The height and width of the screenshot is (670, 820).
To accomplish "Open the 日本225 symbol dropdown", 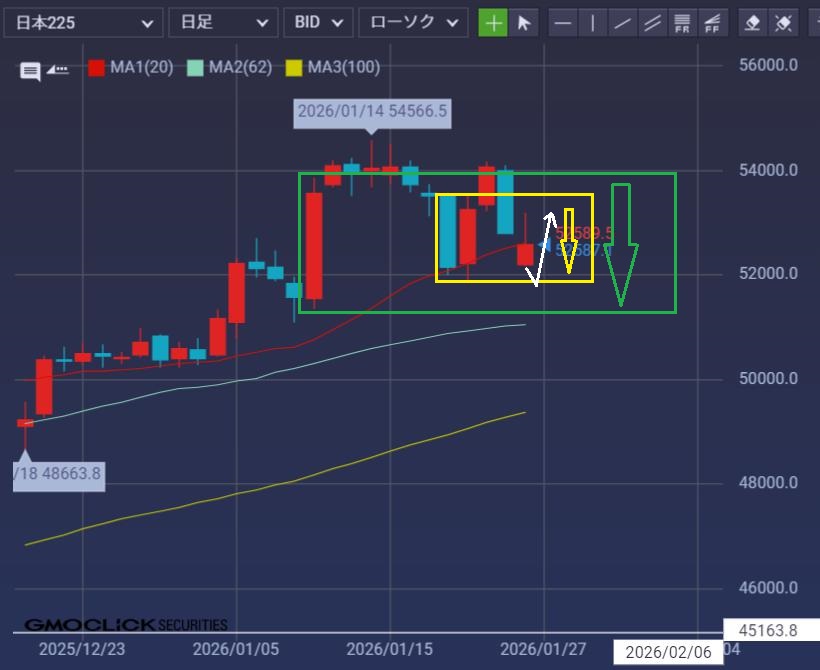I will tap(81, 22).
